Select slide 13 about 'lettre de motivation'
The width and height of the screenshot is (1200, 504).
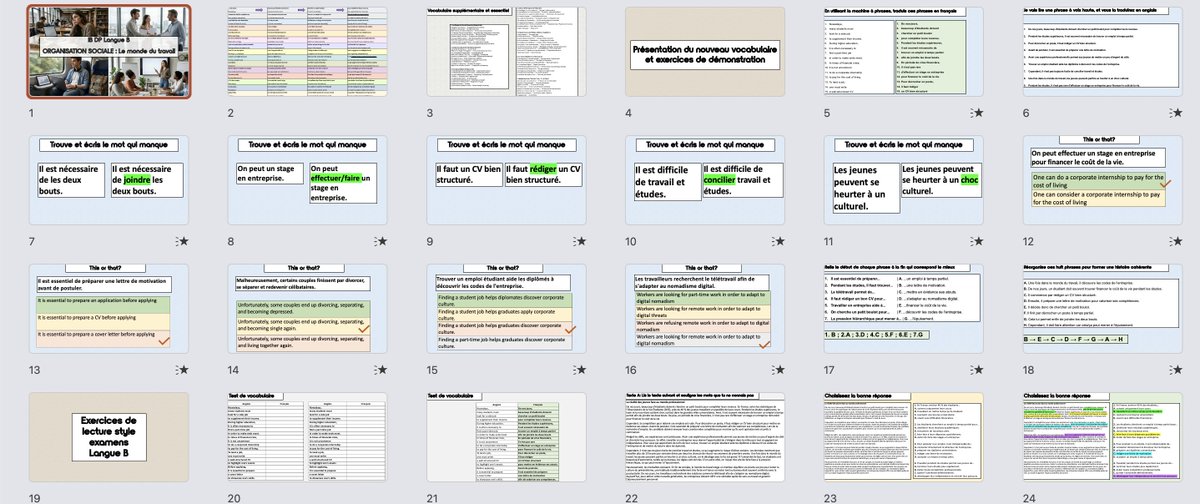point(108,308)
